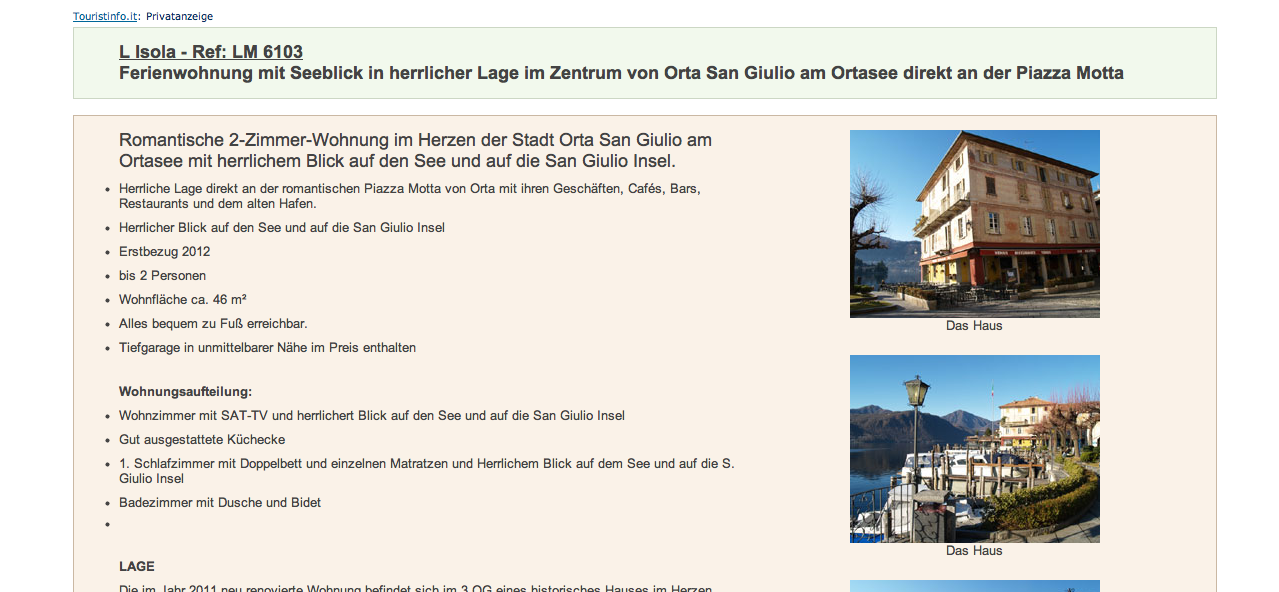Click the 'Erstbezug 2012' list item
Screen dimensions: 1279x592
[164, 252]
